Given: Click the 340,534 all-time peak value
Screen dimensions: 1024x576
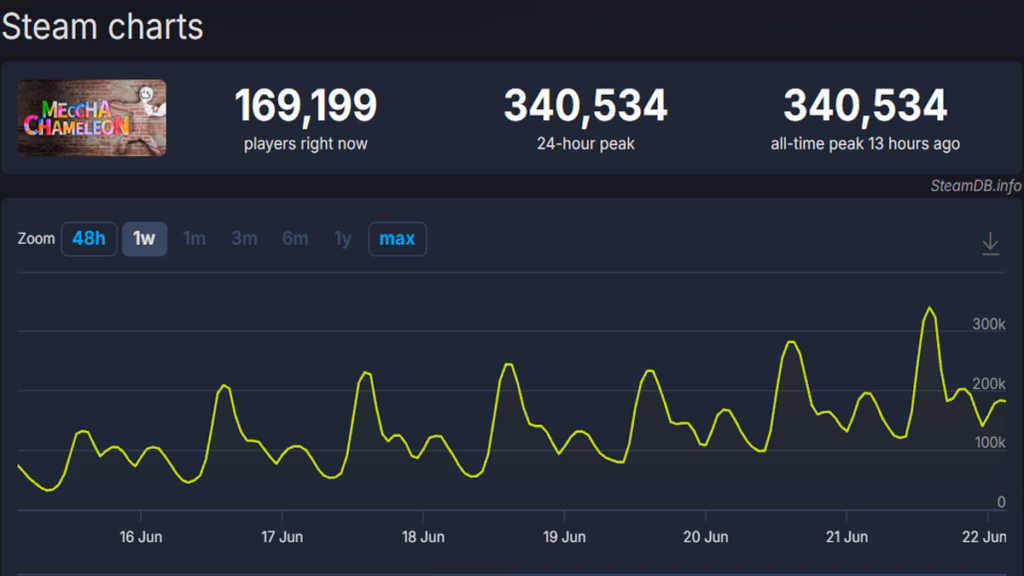Looking at the screenshot, I should 865,105.
